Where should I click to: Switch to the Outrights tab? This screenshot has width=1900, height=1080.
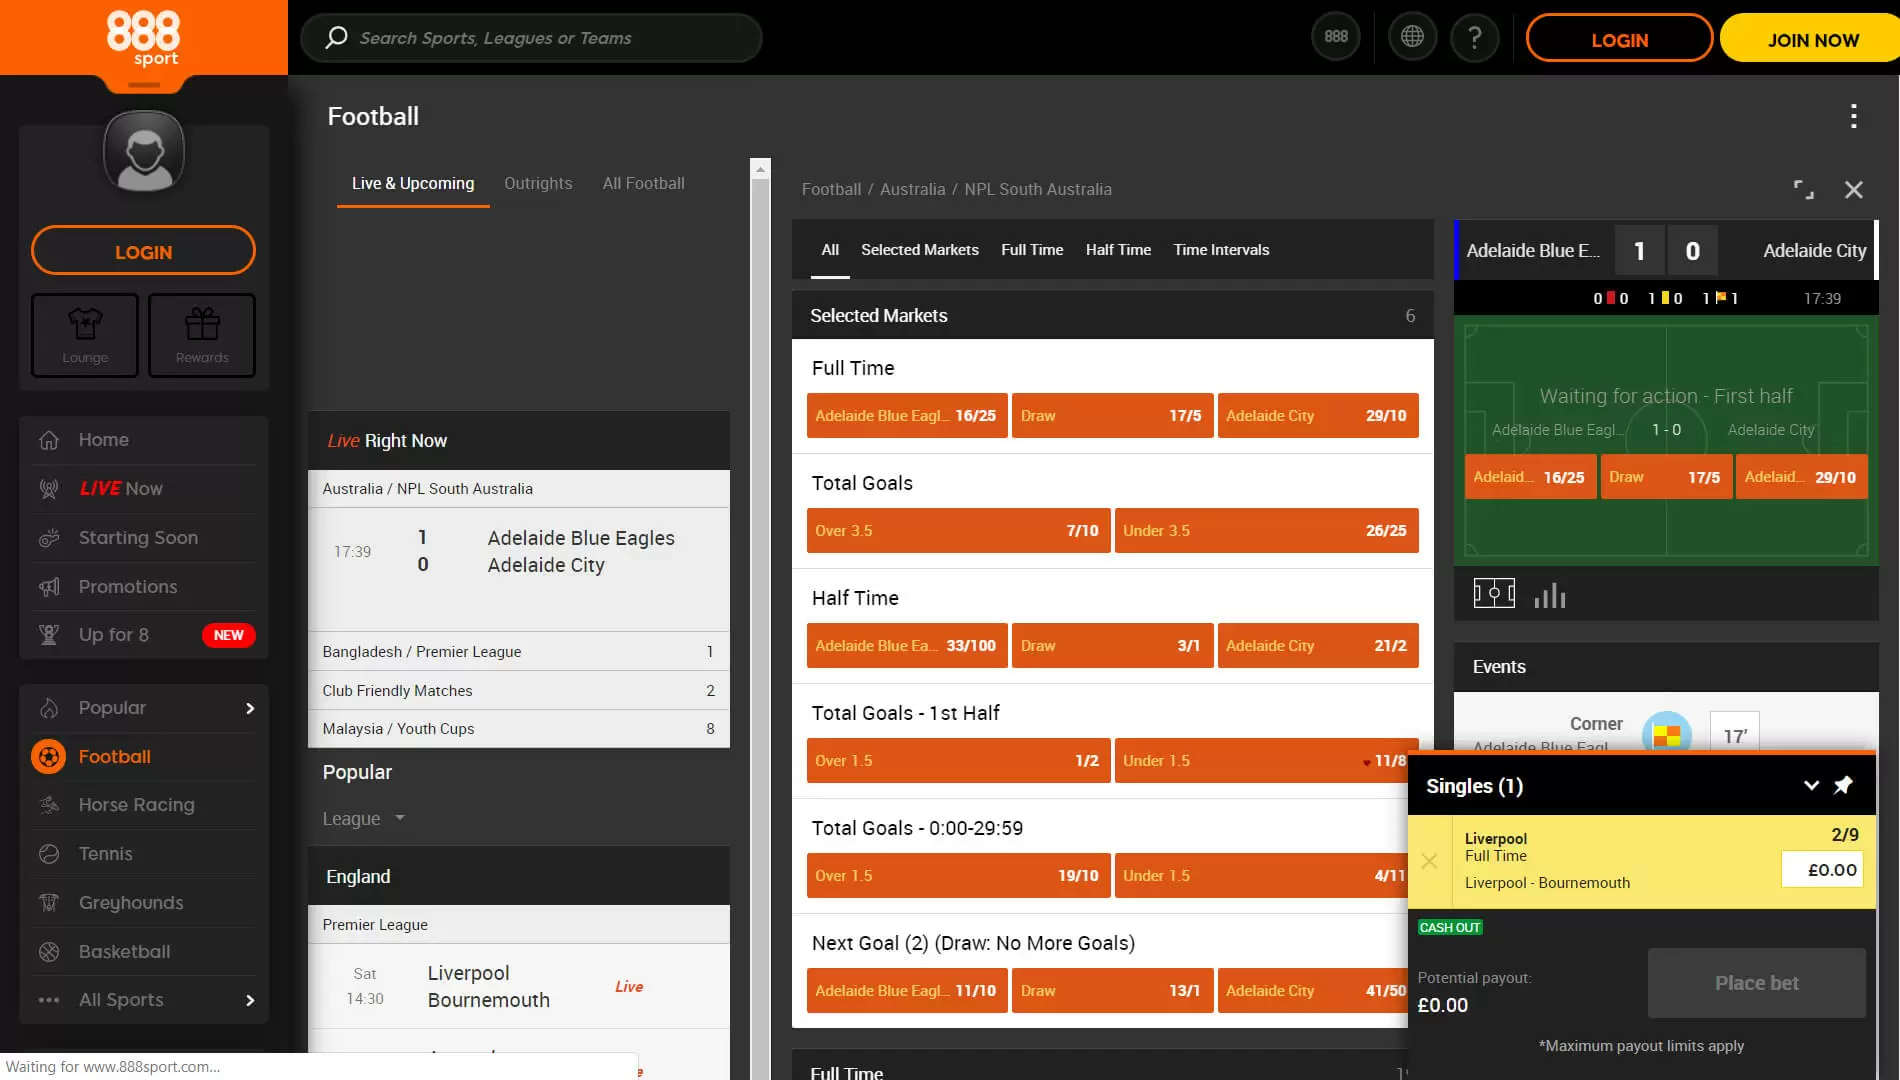[538, 183]
